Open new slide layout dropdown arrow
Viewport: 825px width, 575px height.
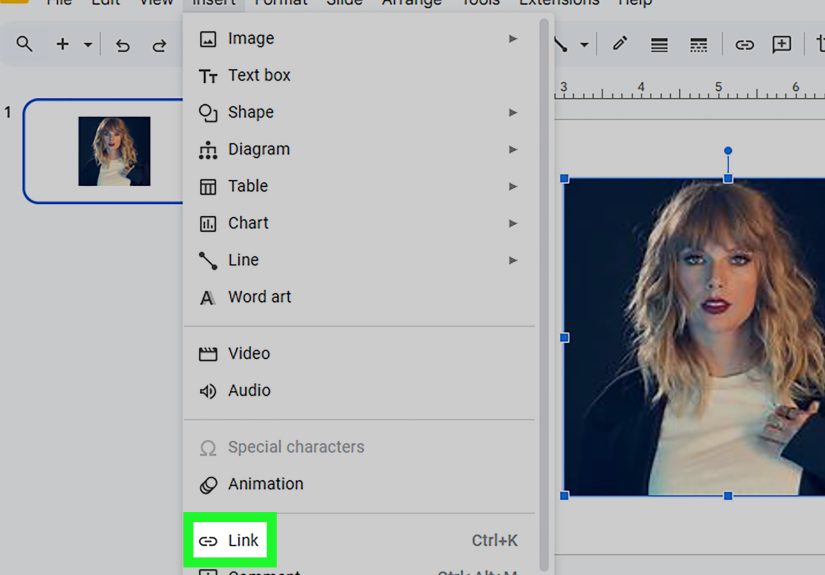tap(88, 45)
